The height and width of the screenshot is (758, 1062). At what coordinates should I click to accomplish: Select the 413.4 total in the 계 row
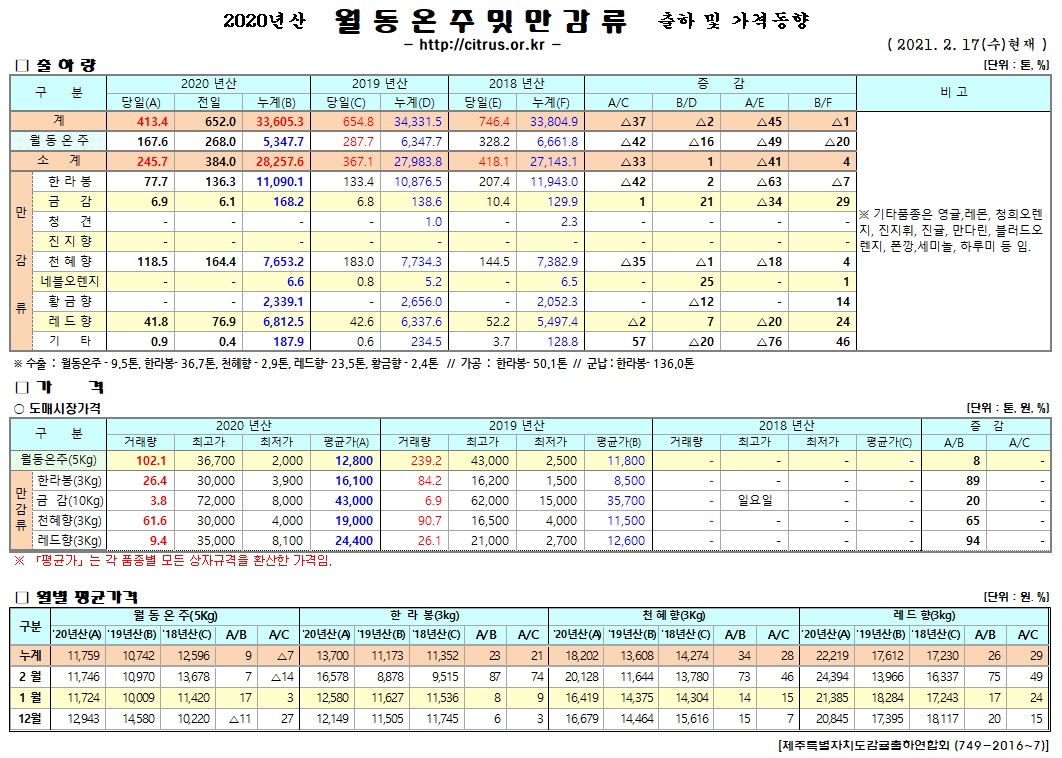(x=154, y=121)
